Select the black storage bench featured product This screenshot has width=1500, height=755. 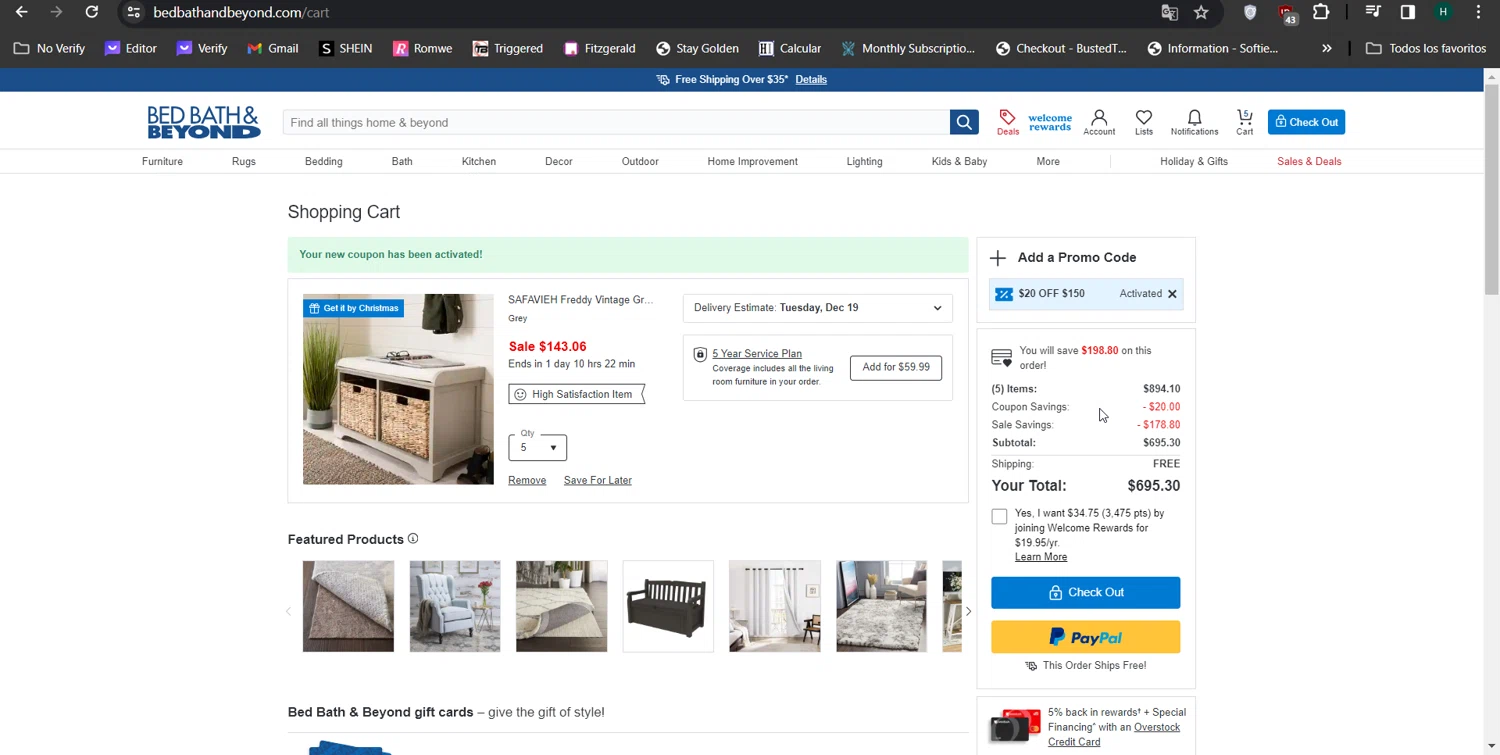click(668, 606)
